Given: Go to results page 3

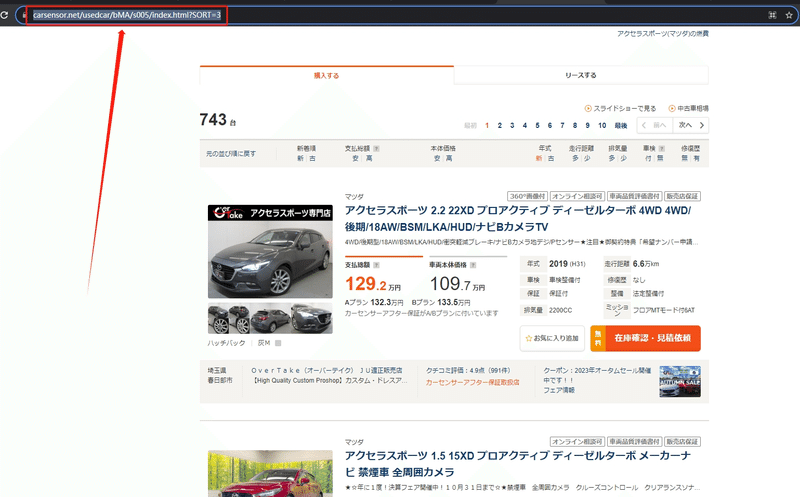Looking at the screenshot, I should (512, 125).
